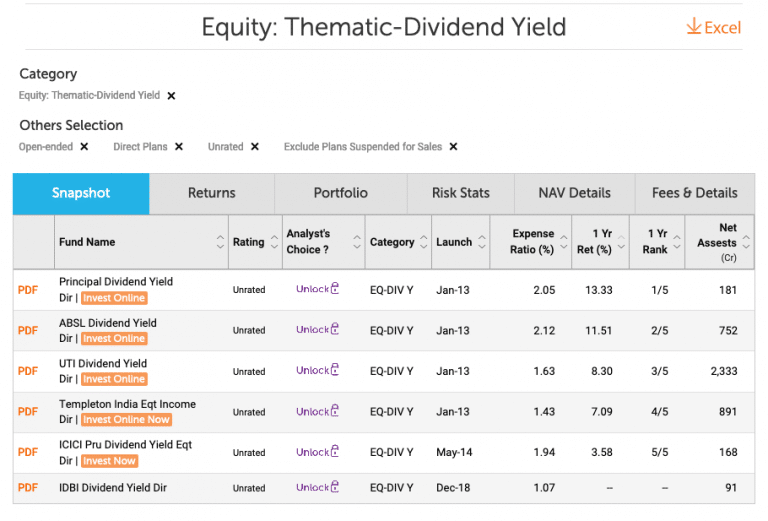The image size is (768, 521).
Task: Remove the Equity: Thematic-Dividend Yield category filter
Action: [x=171, y=95]
